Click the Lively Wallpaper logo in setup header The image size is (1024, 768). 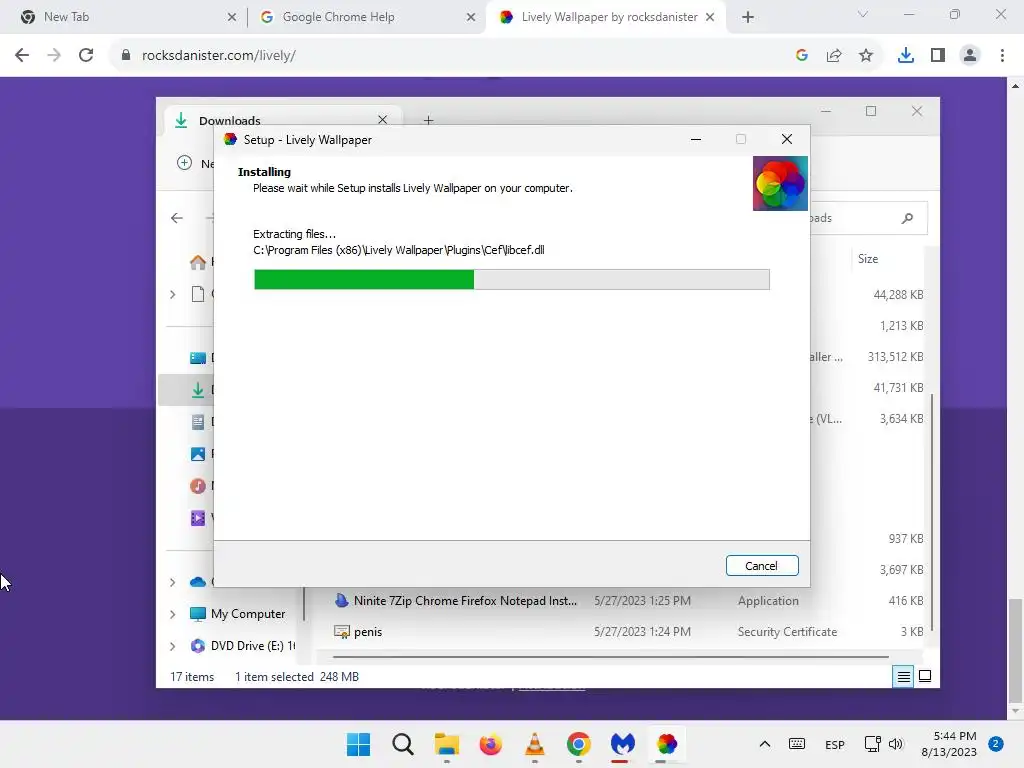point(780,184)
